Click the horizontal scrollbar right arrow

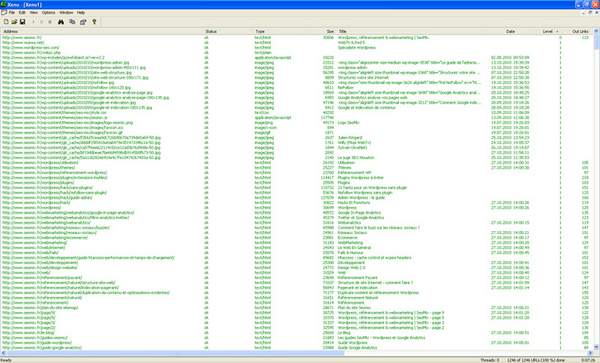591,353
